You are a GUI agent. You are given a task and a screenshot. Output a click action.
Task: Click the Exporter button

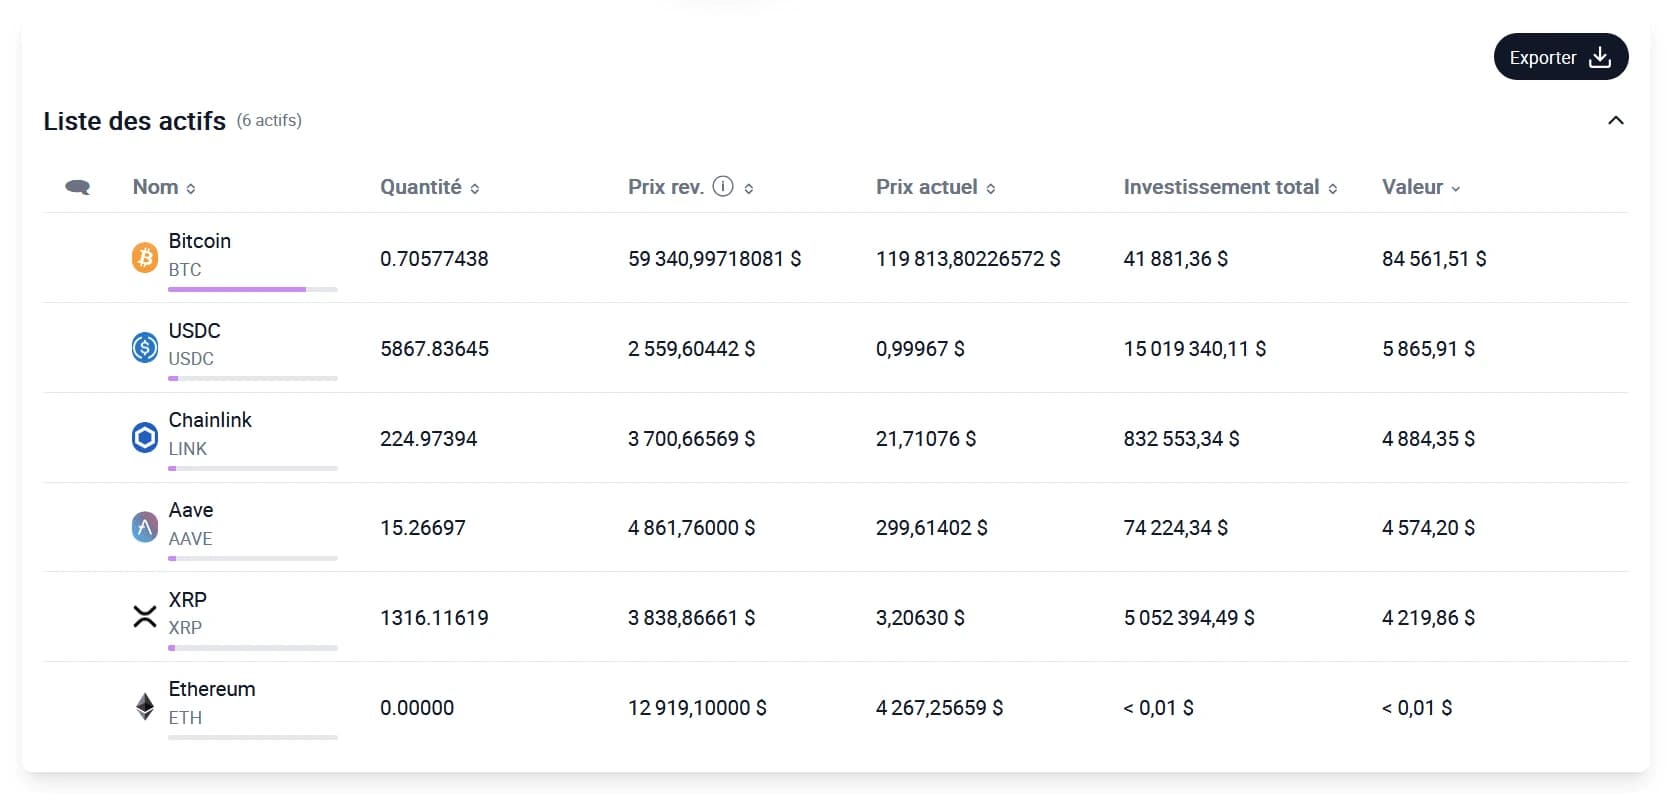(1560, 57)
